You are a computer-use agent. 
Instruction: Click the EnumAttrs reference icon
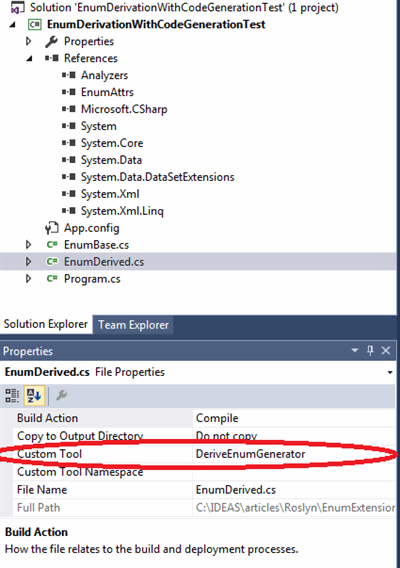pyautogui.click(x=68, y=92)
